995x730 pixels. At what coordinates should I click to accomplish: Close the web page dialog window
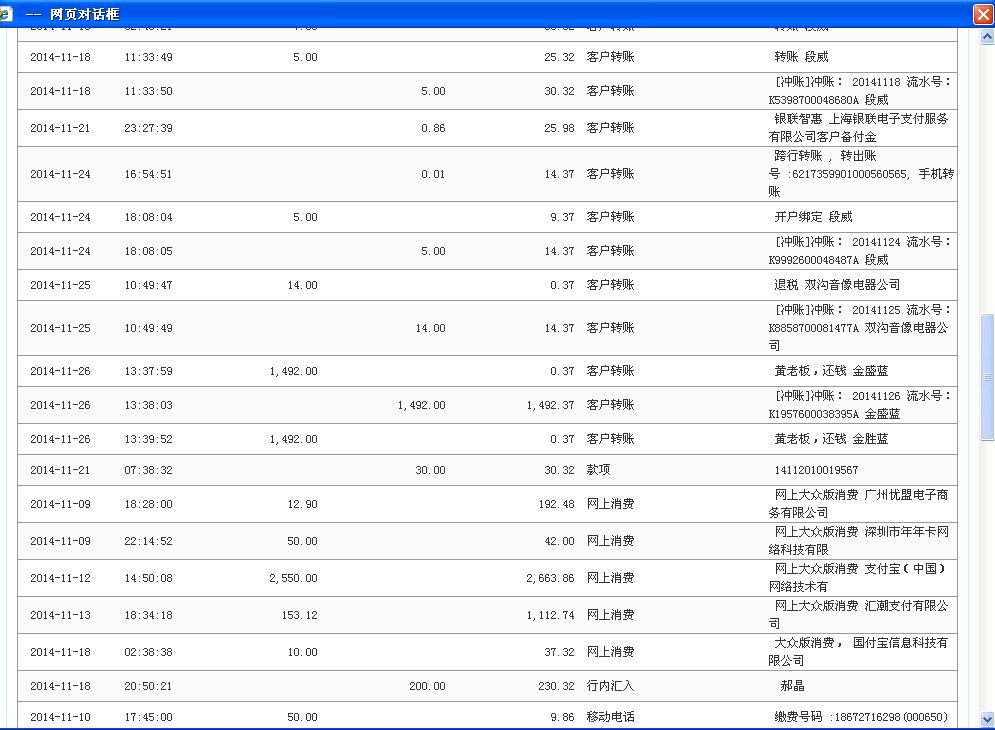point(982,14)
